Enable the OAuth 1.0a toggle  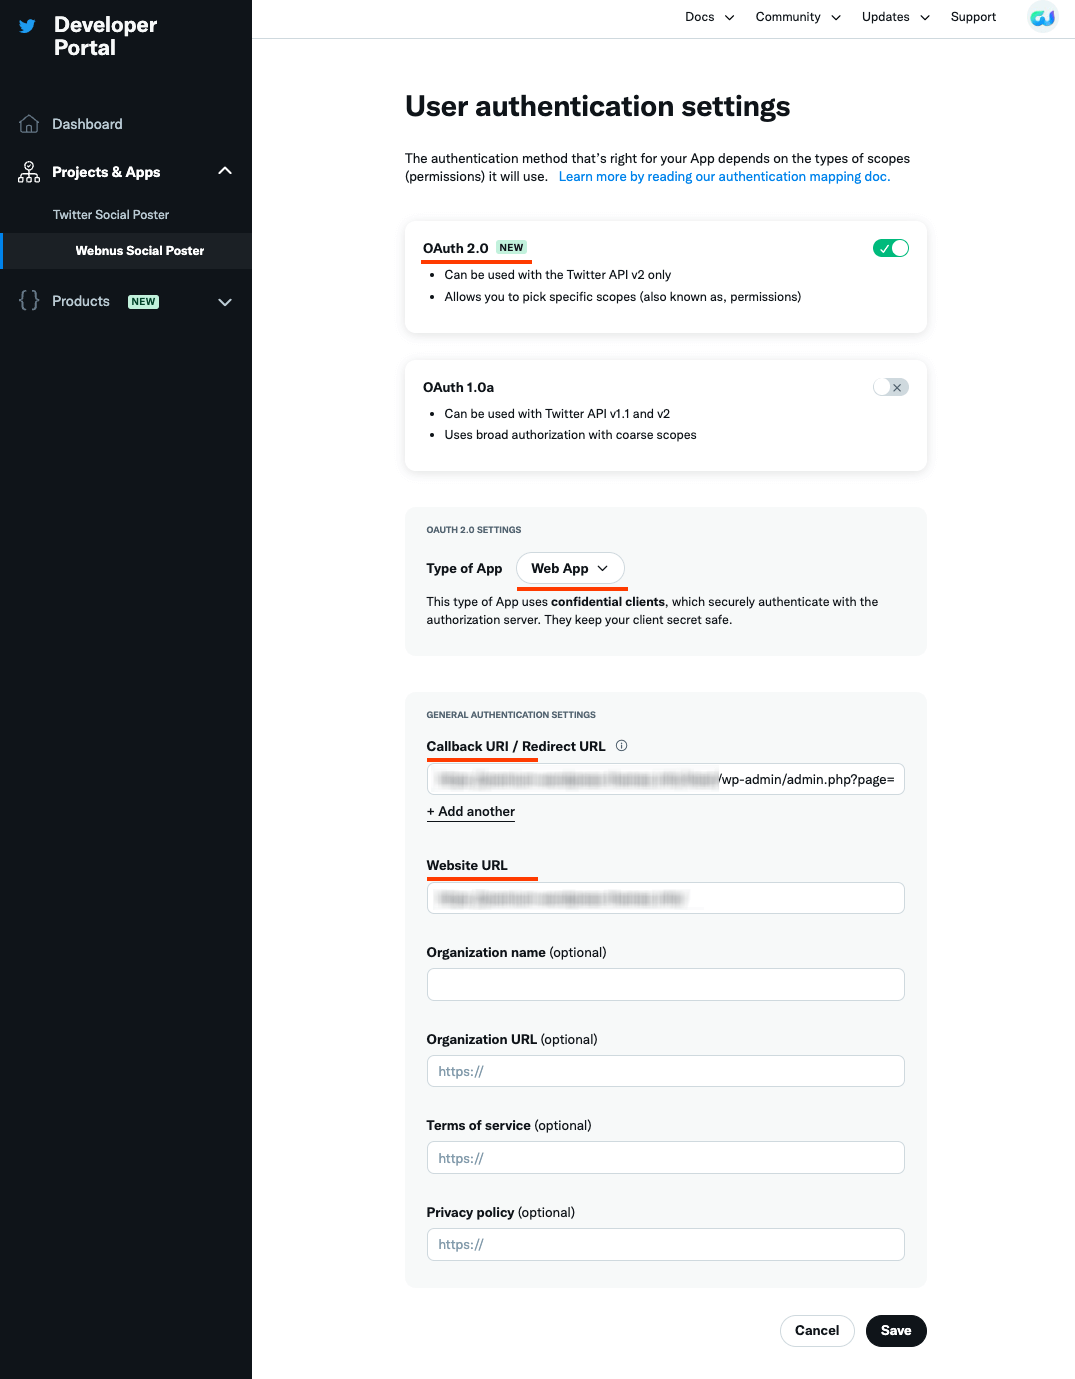tap(891, 387)
